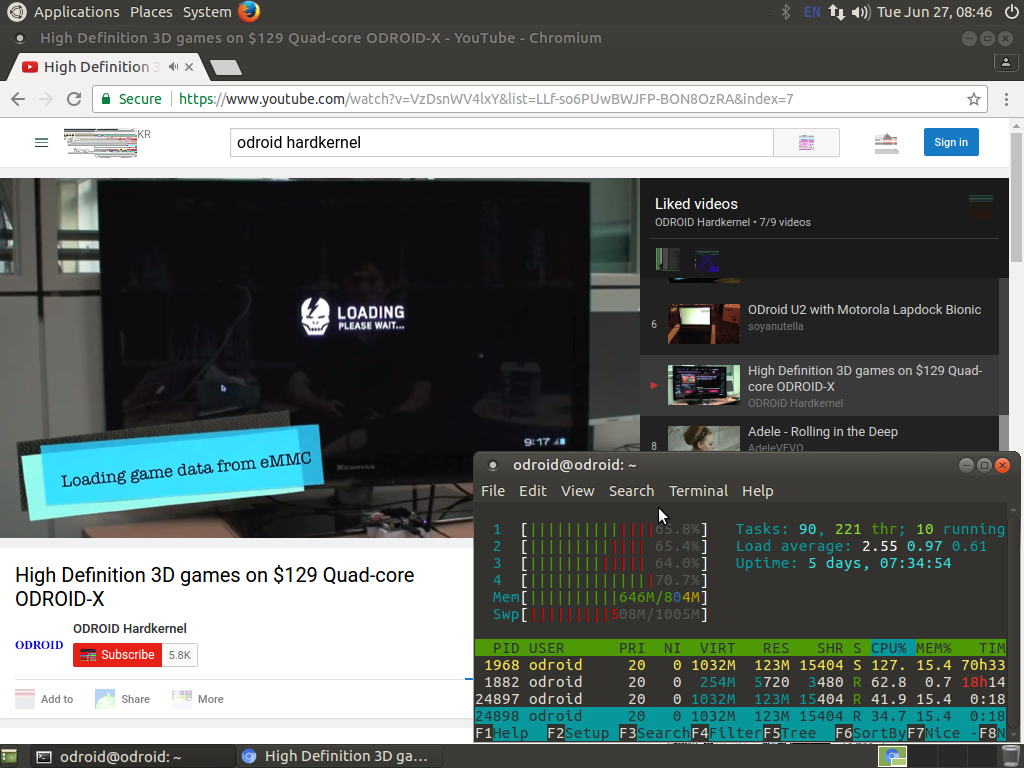Image resolution: width=1024 pixels, height=768 pixels.
Task: Click the YouTube search button icon
Action: tap(806, 143)
